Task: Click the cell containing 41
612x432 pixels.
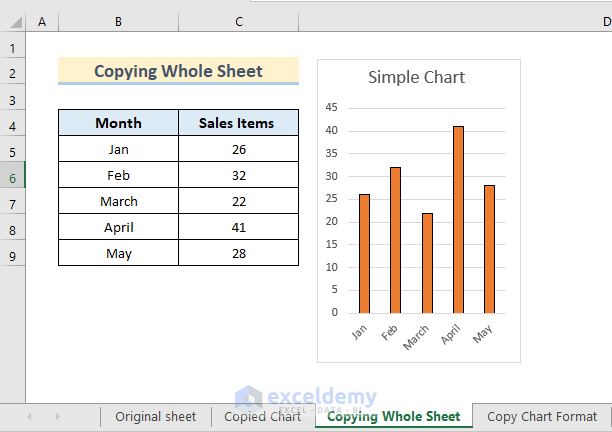Action: click(238, 227)
